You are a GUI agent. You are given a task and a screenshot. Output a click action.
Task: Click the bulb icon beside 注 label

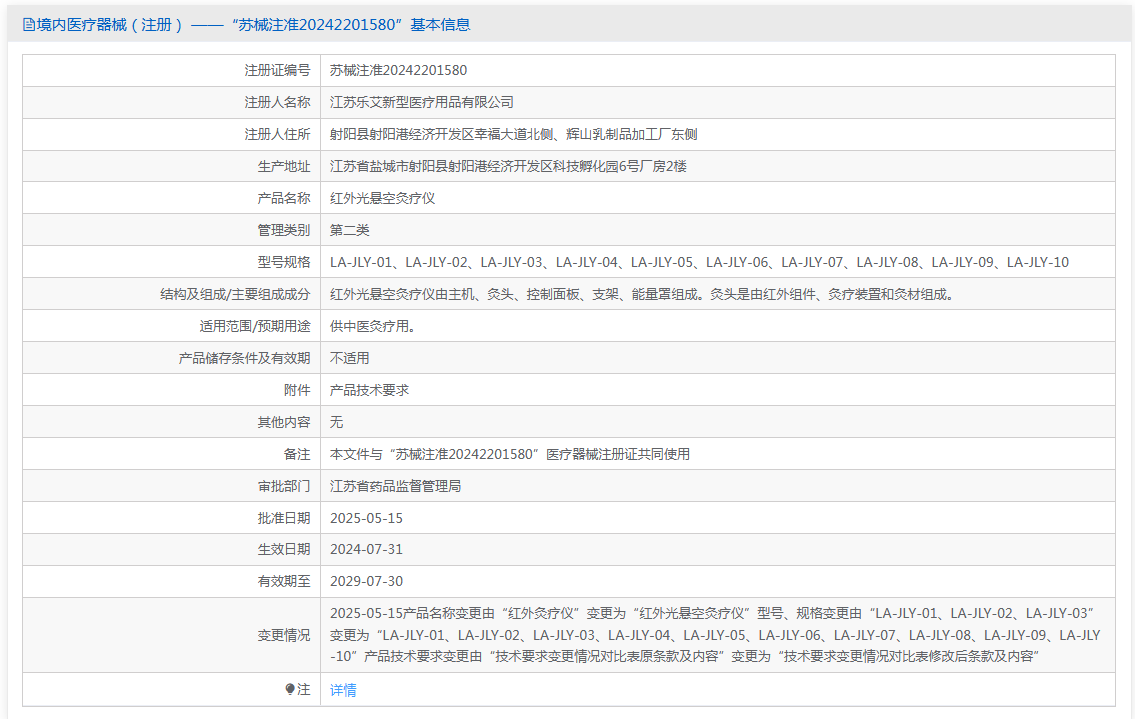point(290,689)
